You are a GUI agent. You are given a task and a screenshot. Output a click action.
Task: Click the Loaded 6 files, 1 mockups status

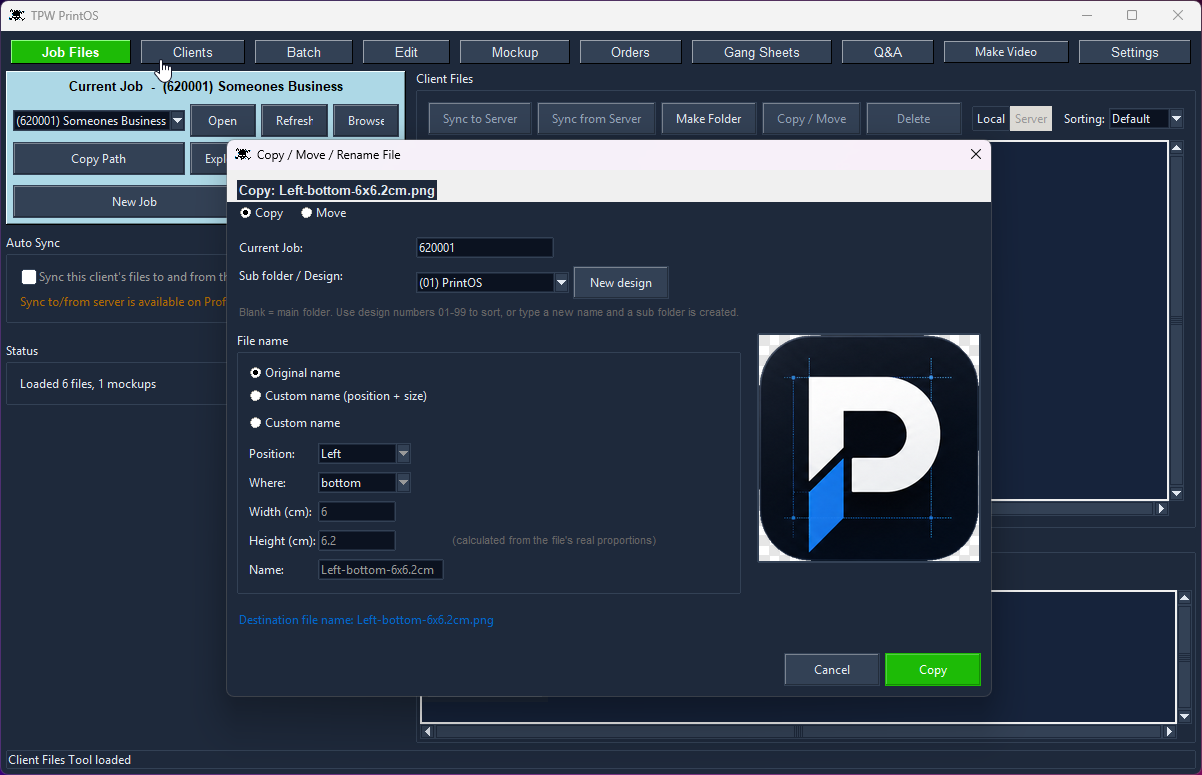pos(88,384)
